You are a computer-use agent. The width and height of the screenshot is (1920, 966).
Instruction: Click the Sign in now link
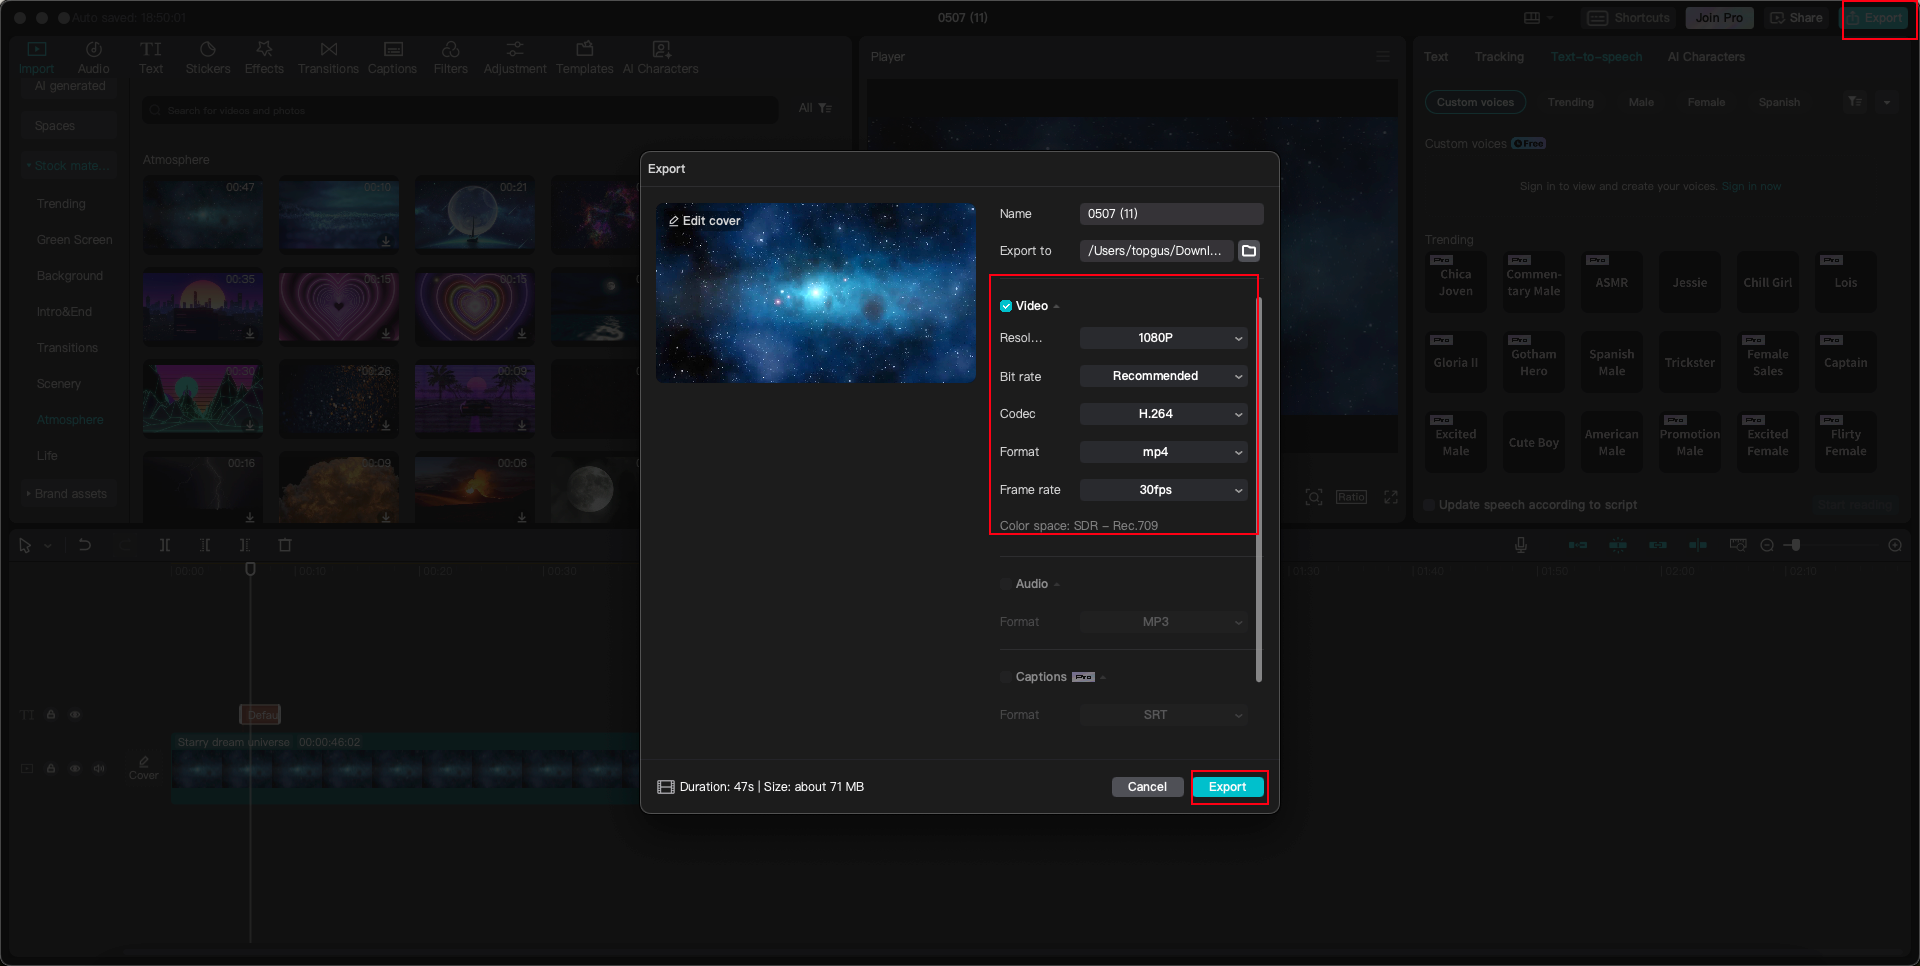click(x=1751, y=187)
